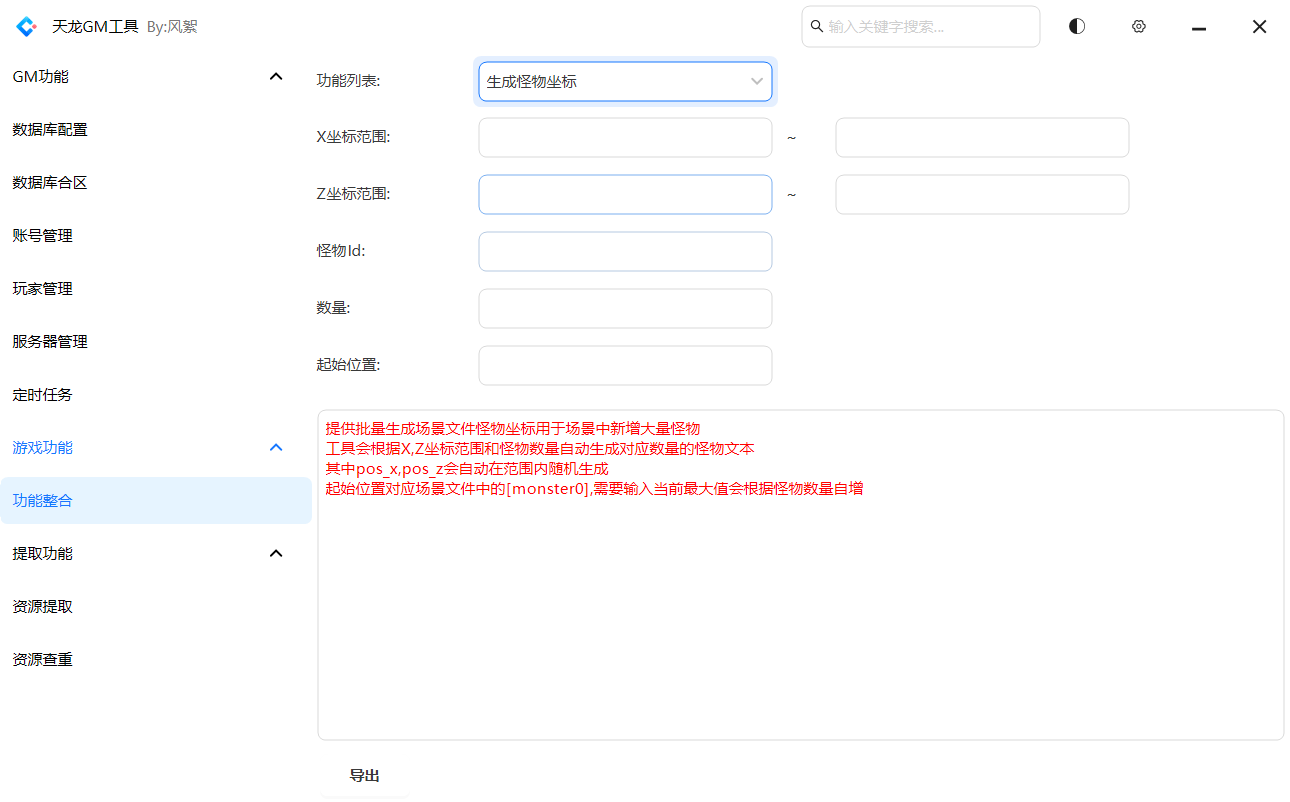This screenshot has width=1290, height=802.
Task: Click the 怪物Id input field
Action: point(625,252)
